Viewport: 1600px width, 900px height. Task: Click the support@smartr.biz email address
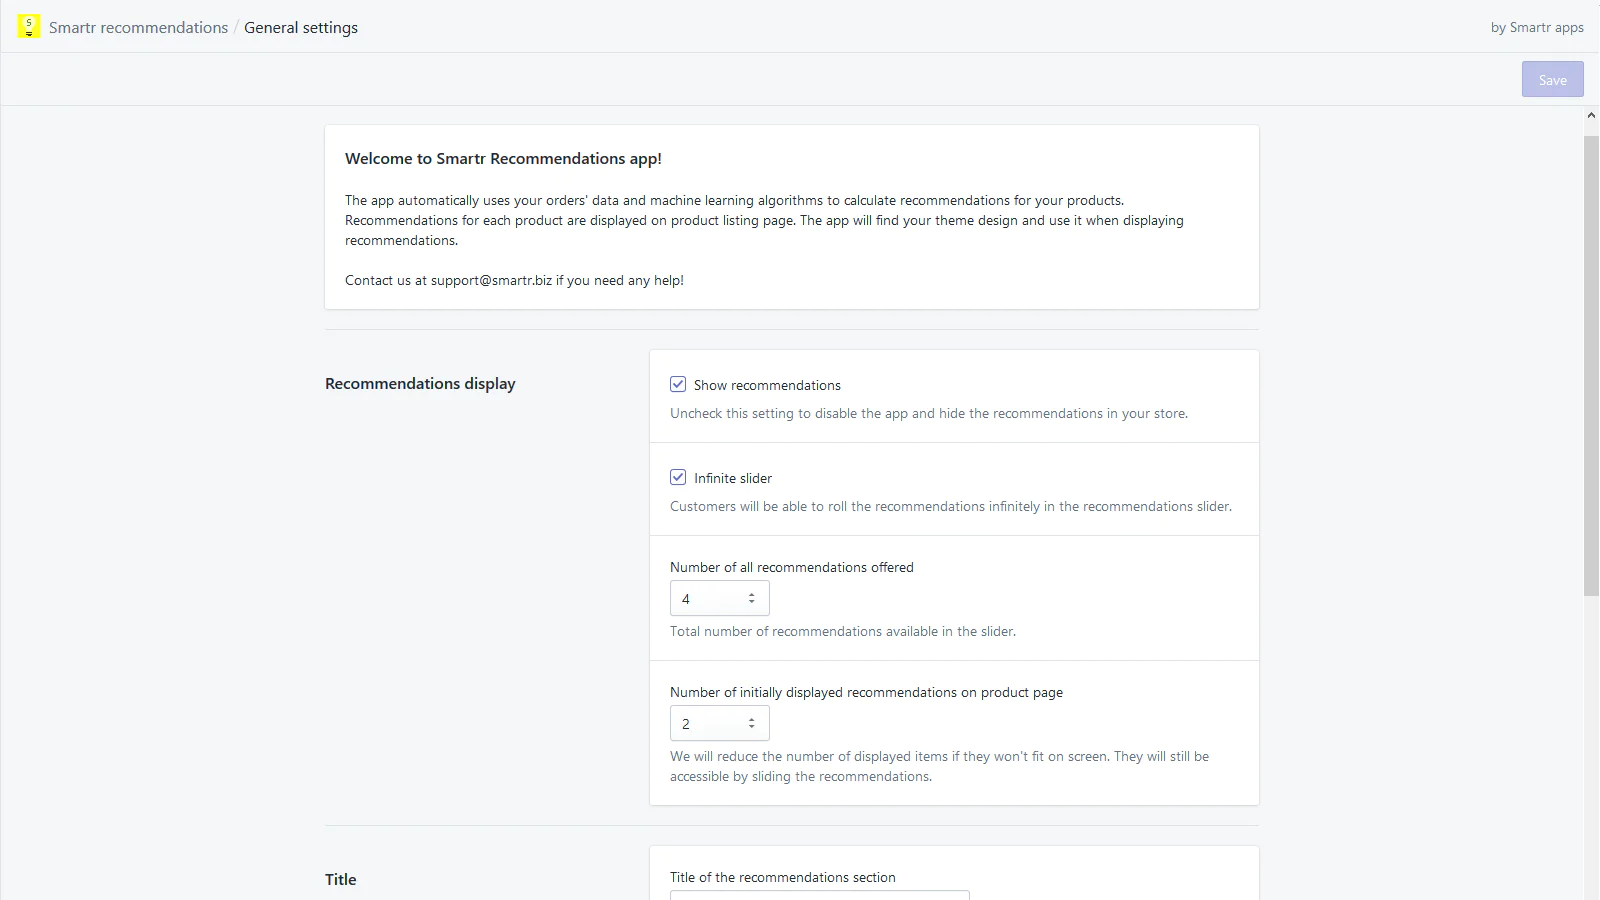point(491,281)
